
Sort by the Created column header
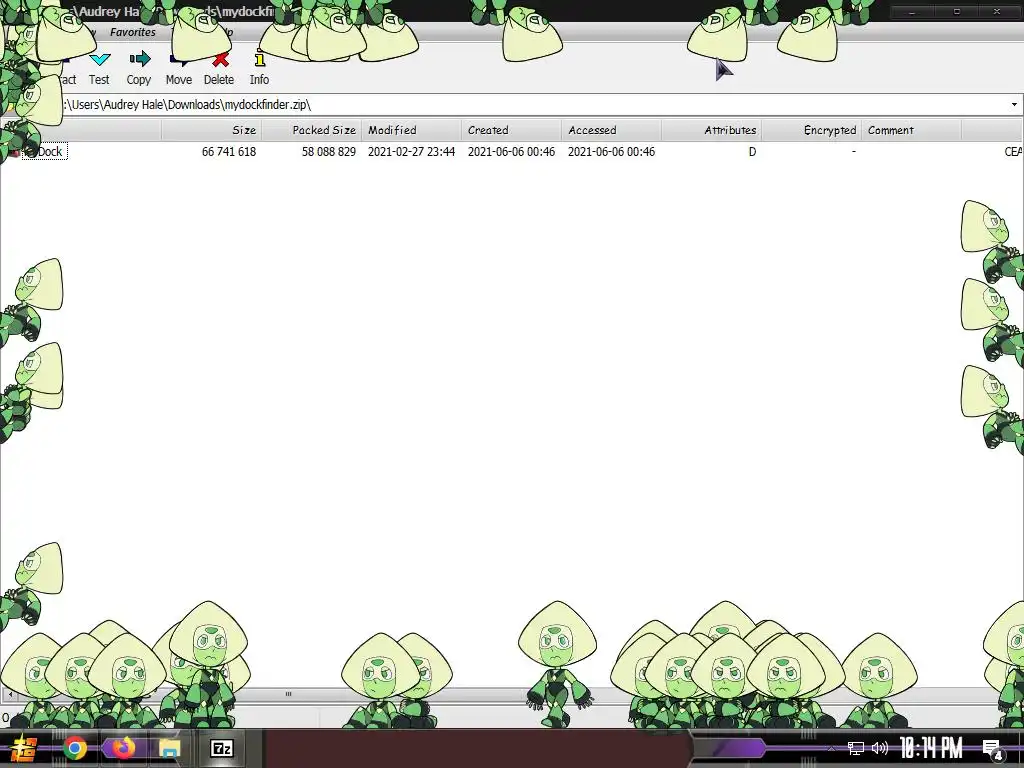pyautogui.click(x=511, y=130)
